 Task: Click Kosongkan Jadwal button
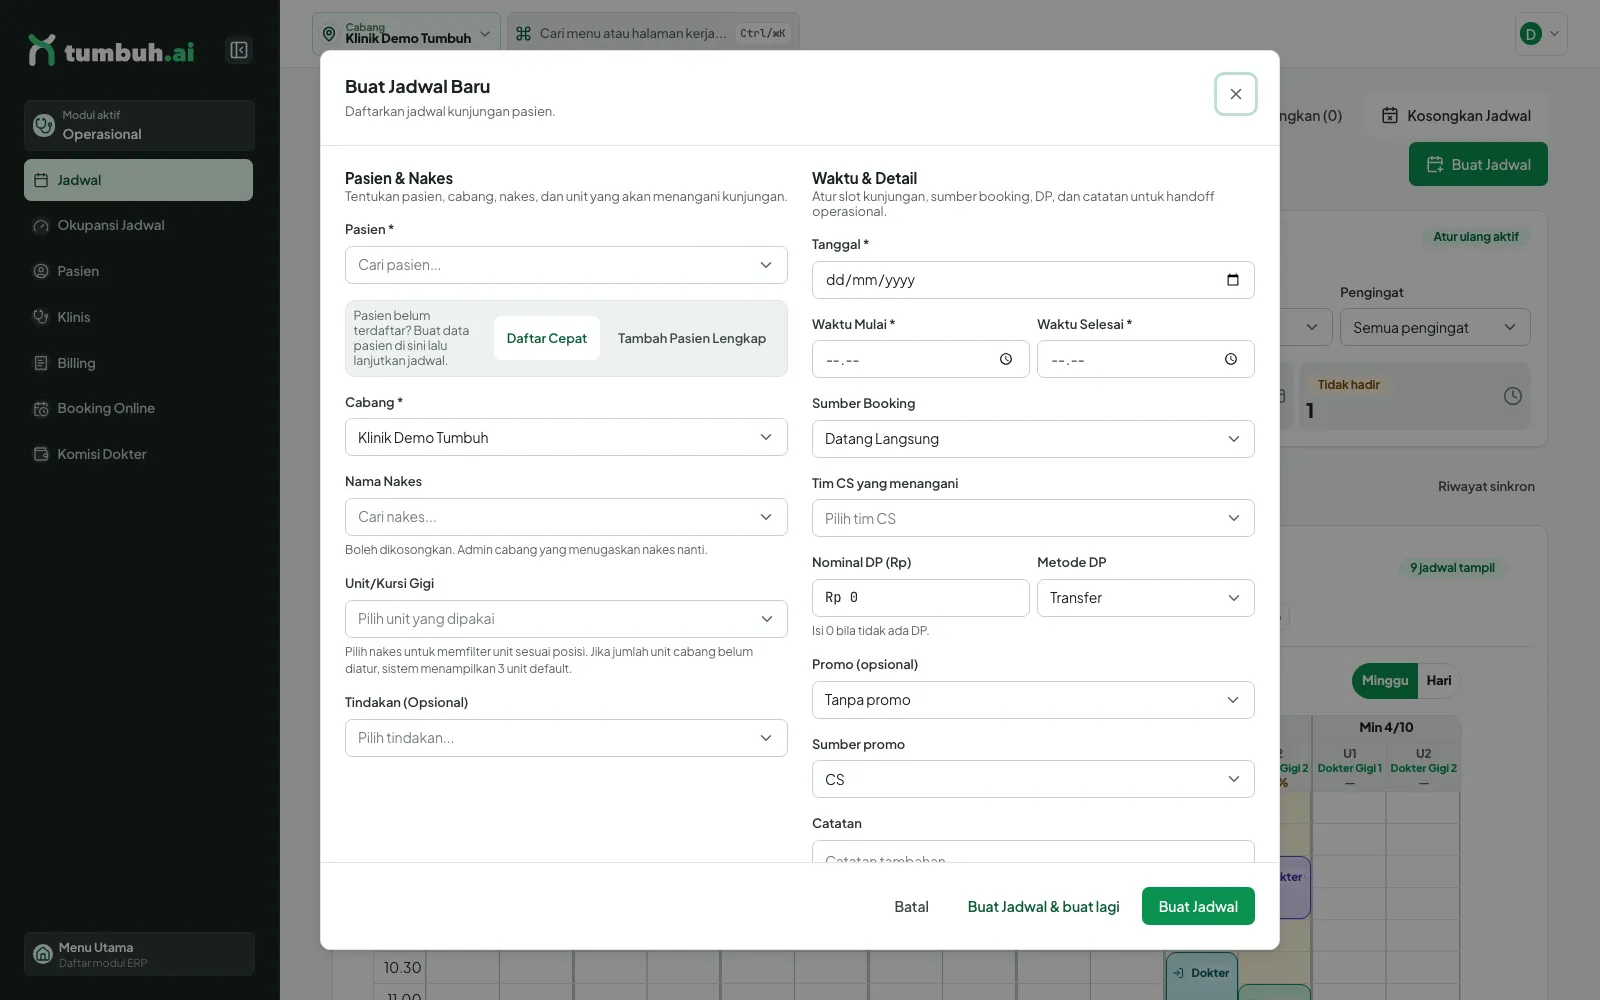pos(1456,115)
